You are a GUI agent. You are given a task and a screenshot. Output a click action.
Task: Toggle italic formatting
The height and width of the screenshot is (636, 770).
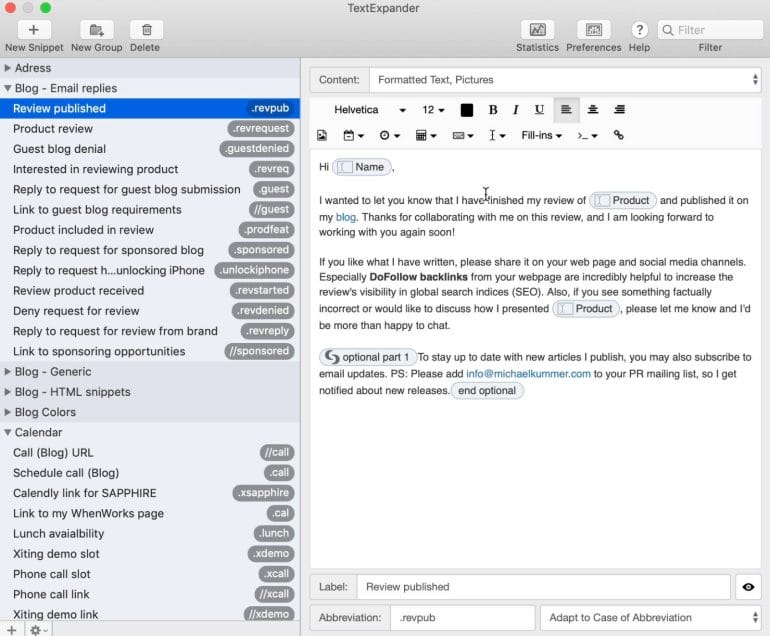coord(516,110)
